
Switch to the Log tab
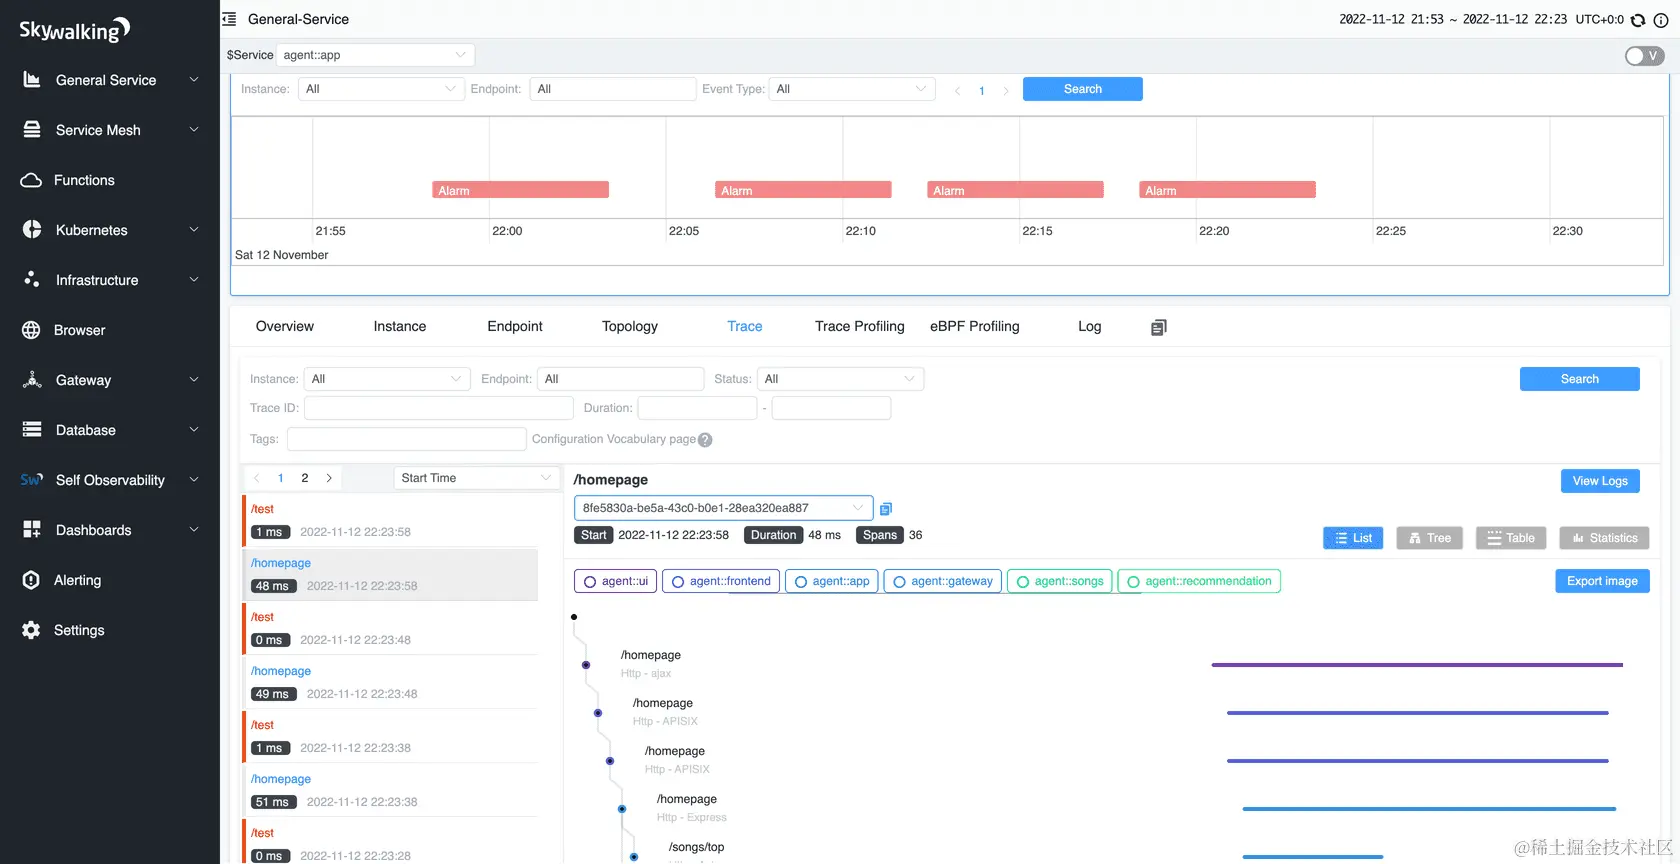[x=1090, y=327]
